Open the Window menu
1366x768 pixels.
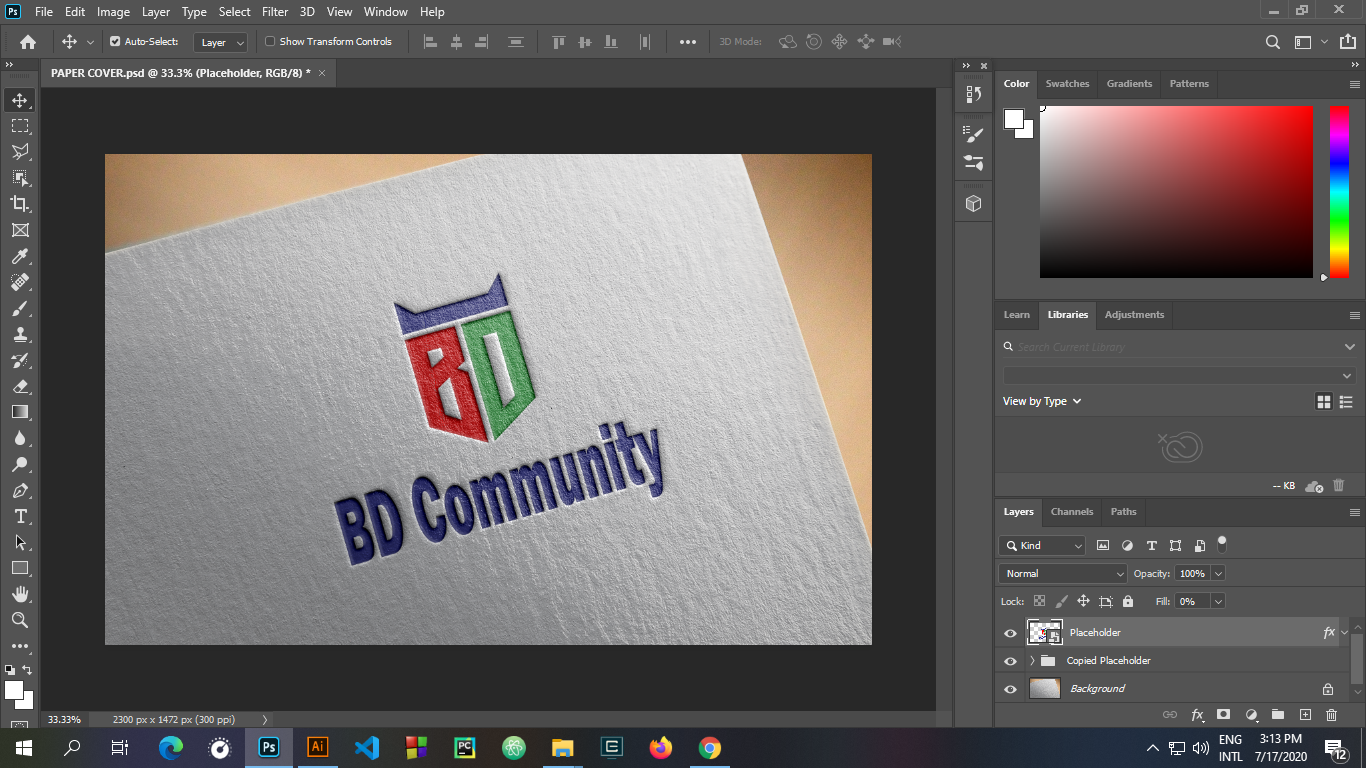[385, 12]
